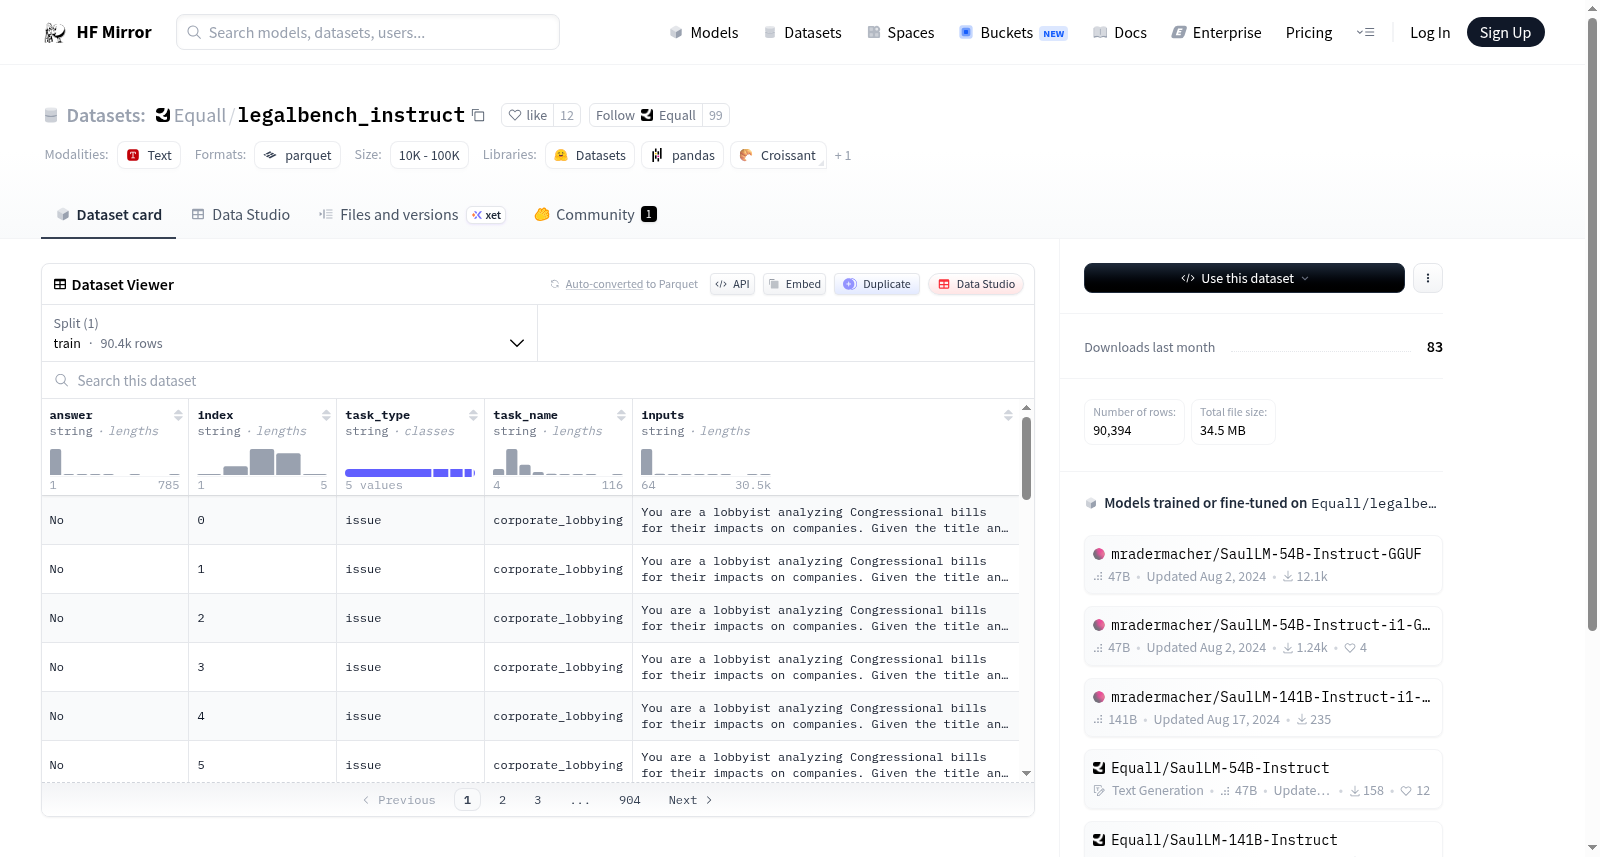Viewport: 1600px width, 857px height.
Task: Go to page 2 of the dataset
Action: point(502,800)
